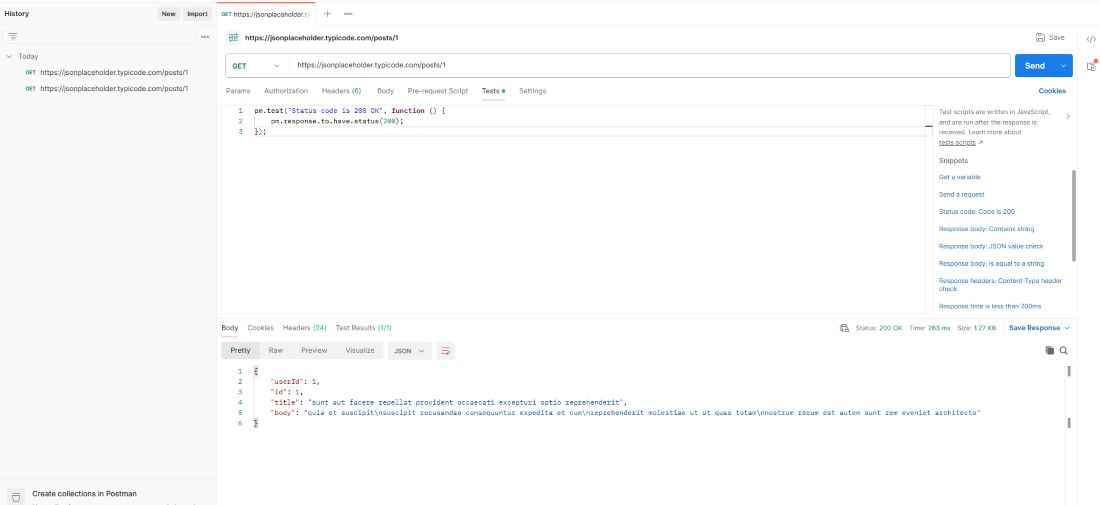The image size is (1100, 505).
Task: Open the request Body tab
Action: point(385,91)
